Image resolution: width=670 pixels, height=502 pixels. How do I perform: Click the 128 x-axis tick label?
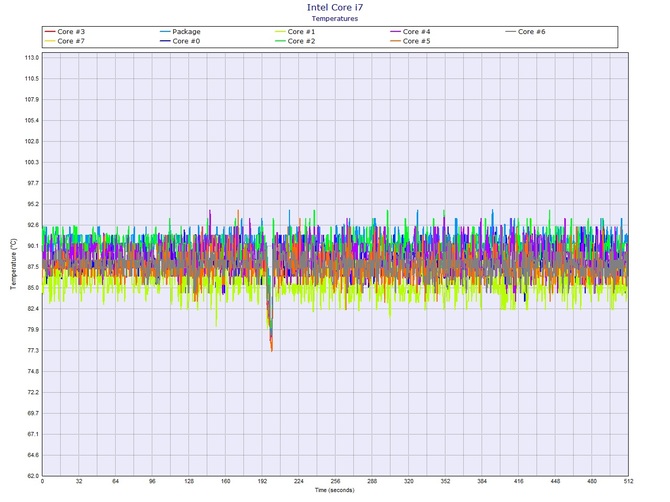(x=189, y=481)
